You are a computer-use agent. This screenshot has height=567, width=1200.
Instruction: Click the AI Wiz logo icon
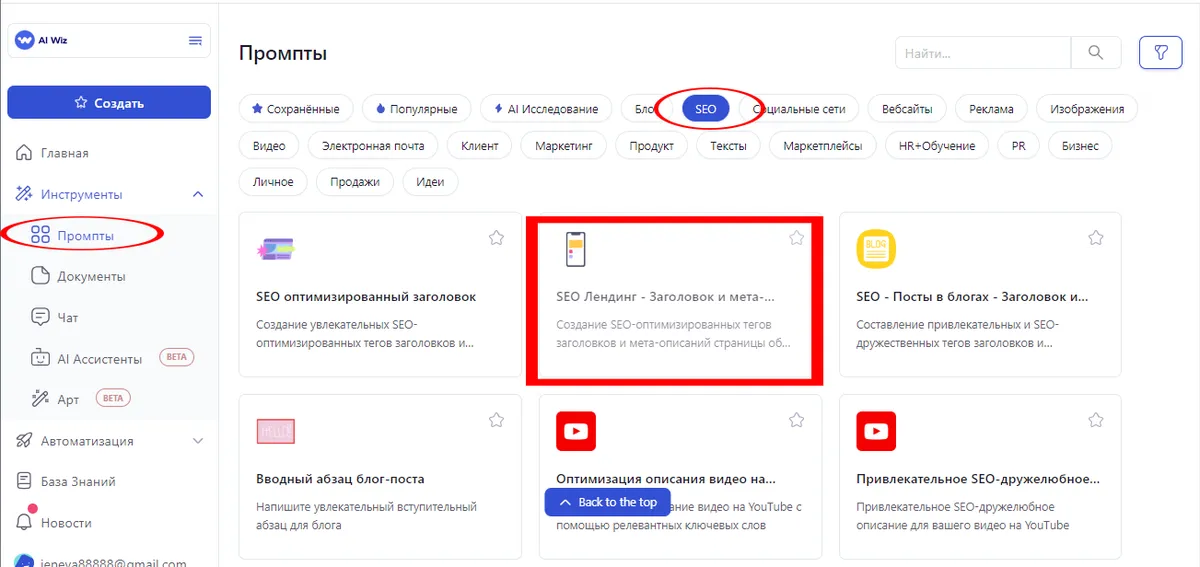pyautogui.click(x=25, y=40)
